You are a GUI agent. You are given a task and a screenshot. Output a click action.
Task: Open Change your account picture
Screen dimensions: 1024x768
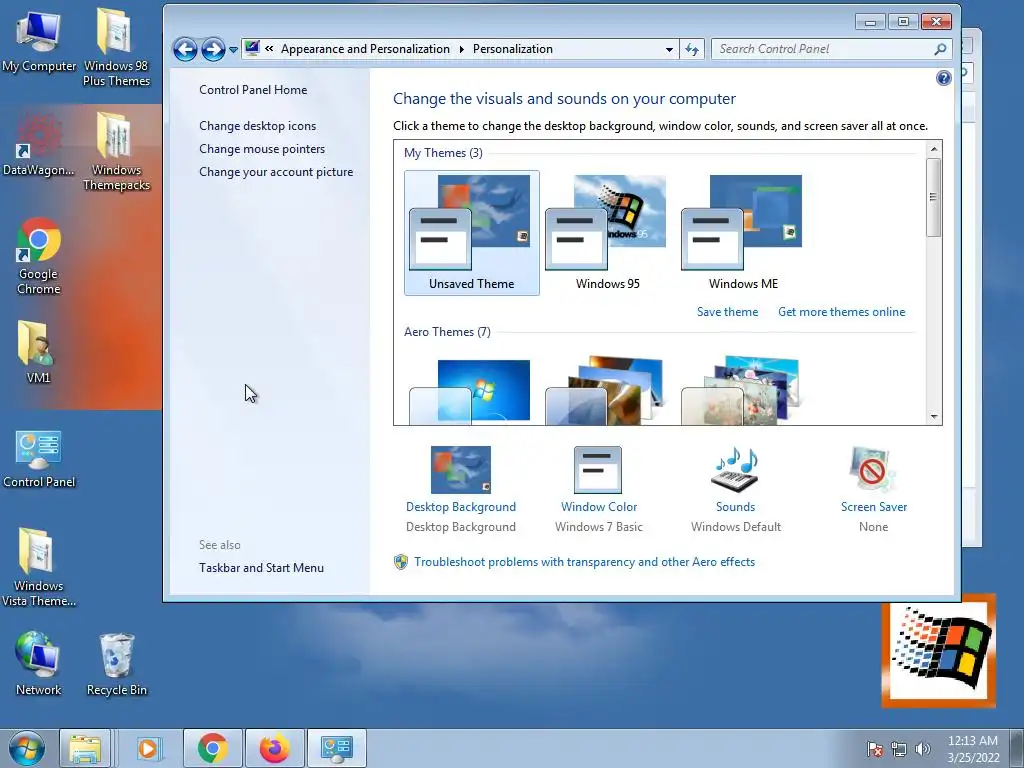point(276,172)
